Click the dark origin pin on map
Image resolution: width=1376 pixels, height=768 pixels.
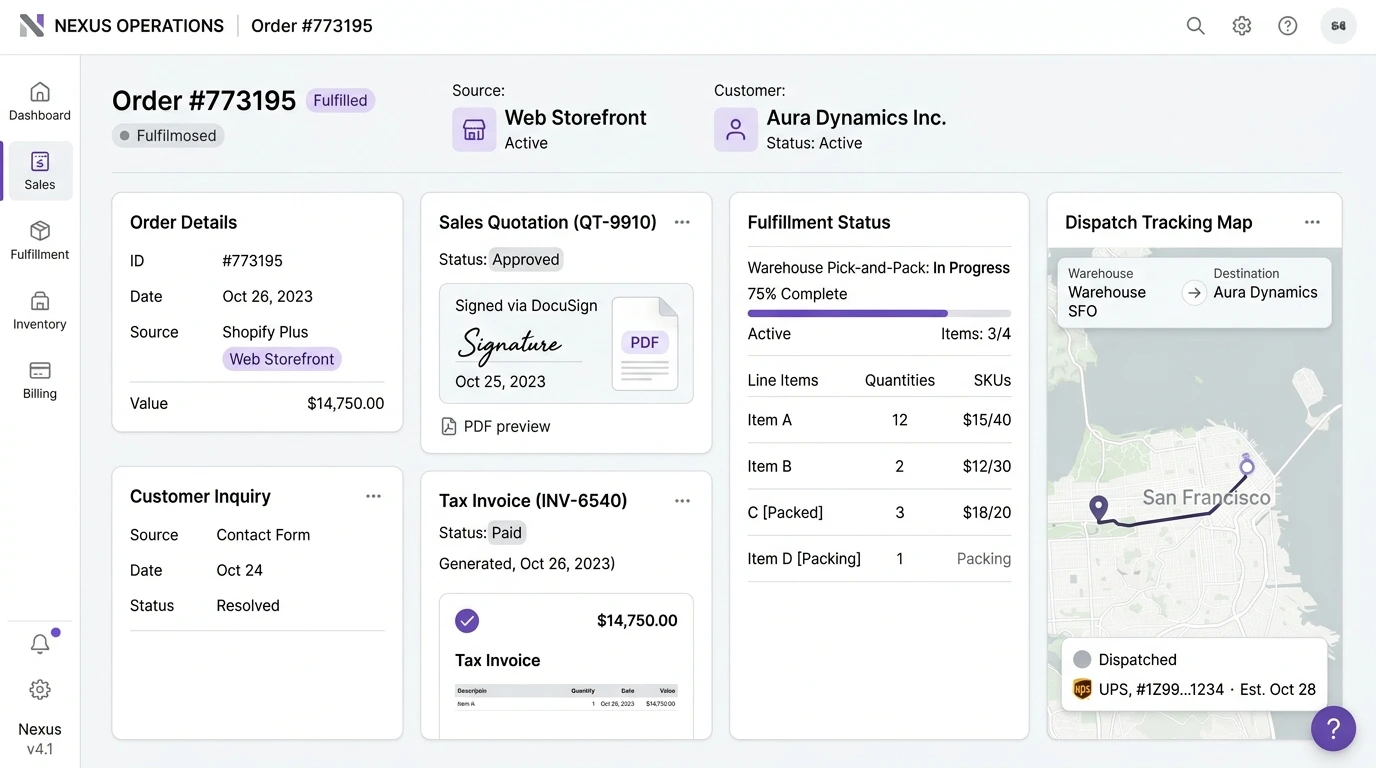click(1099, 508)
